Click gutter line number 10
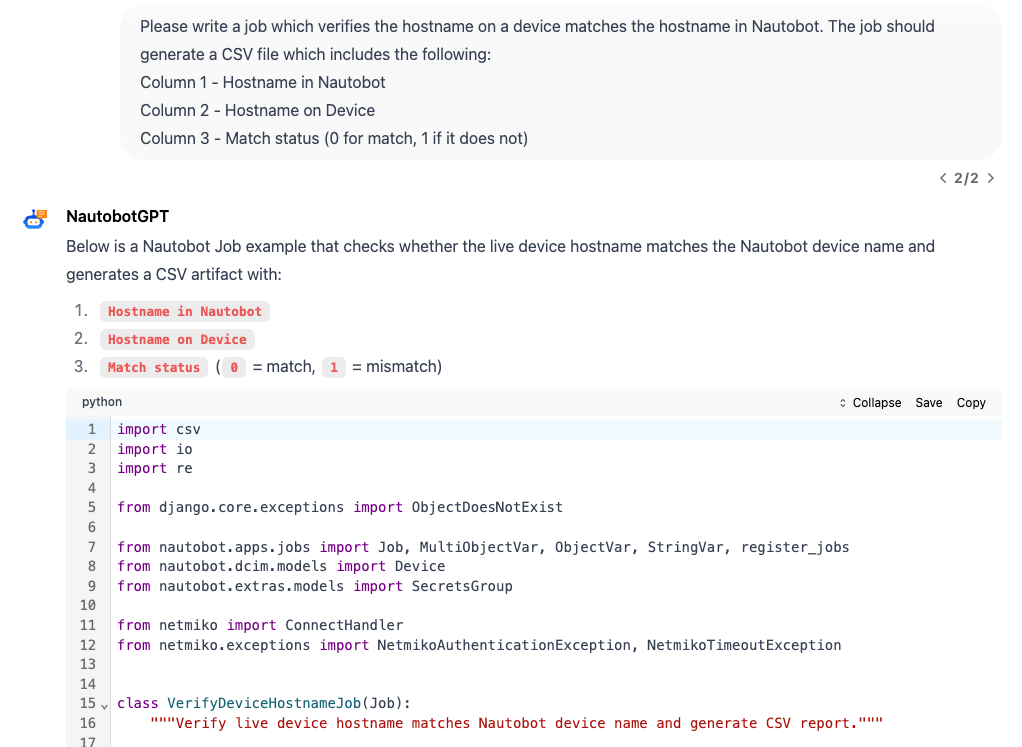This screenshot has width=1022, height=747. coord(88,606)
